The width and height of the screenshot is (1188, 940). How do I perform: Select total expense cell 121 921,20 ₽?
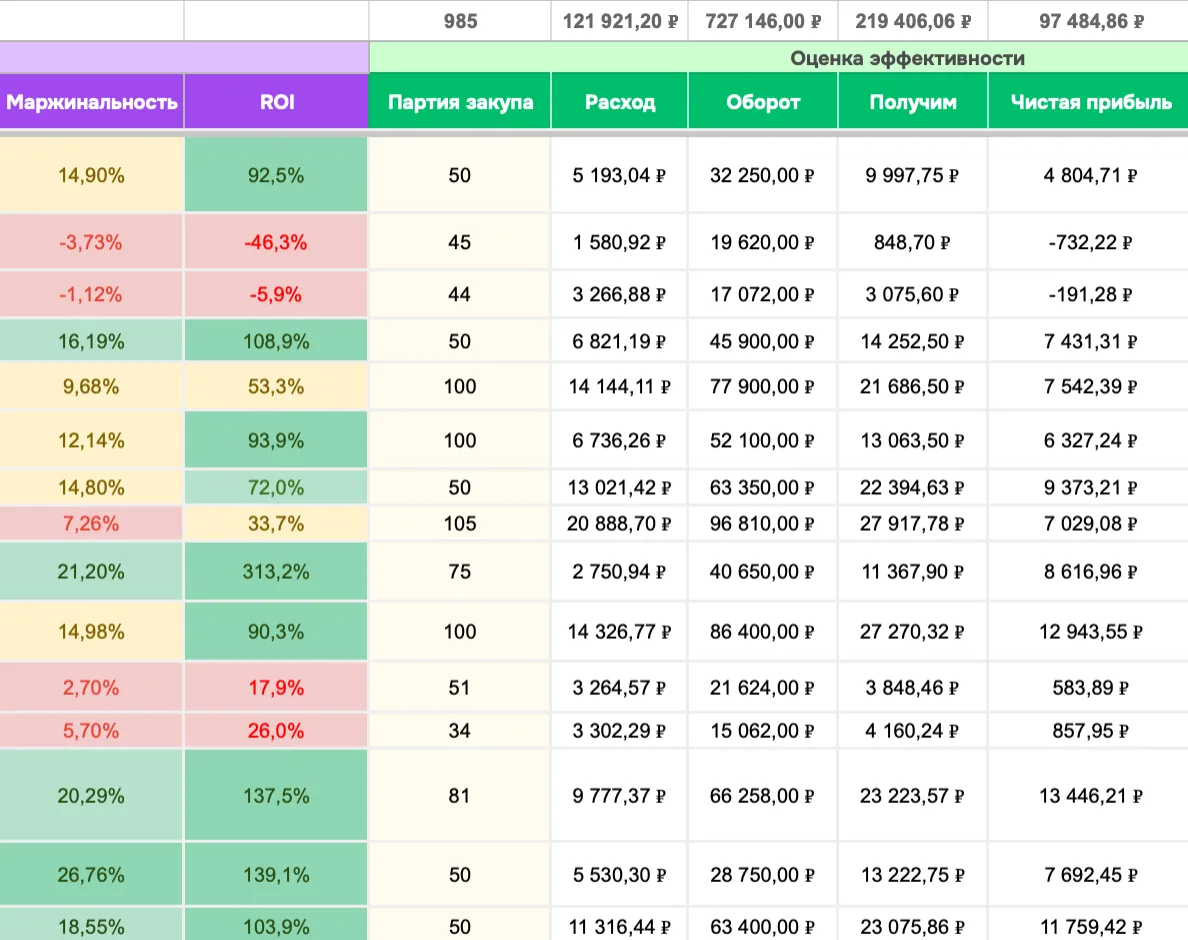coord(620,21)
